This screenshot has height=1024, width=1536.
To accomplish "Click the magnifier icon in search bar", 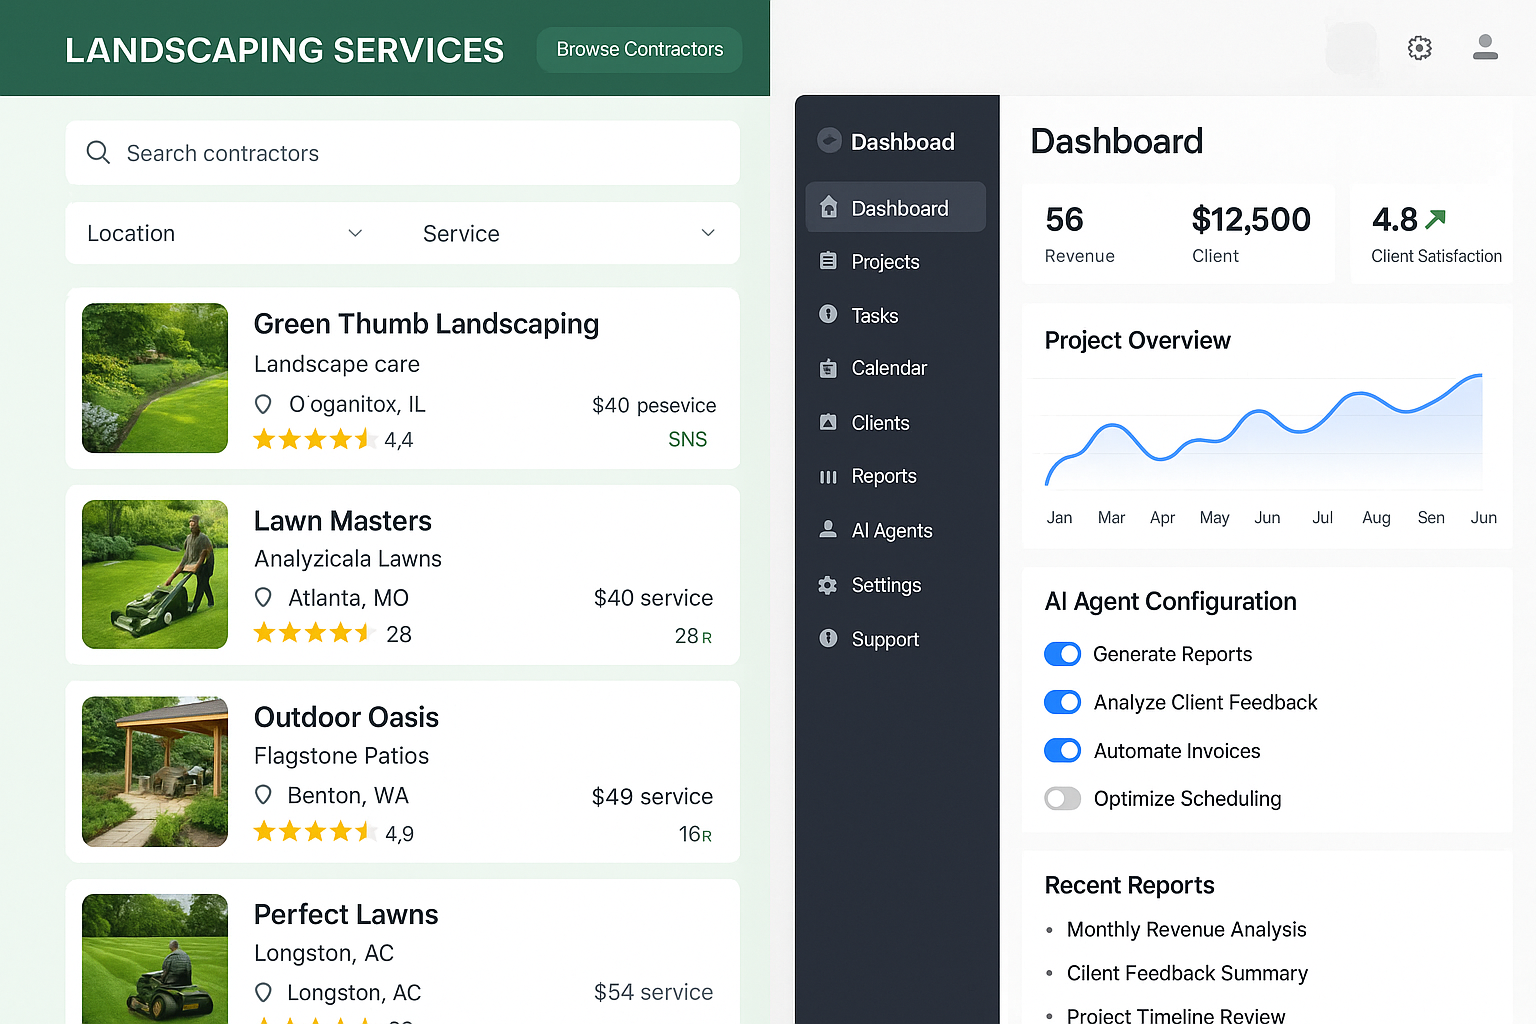I will click(98, 153).
